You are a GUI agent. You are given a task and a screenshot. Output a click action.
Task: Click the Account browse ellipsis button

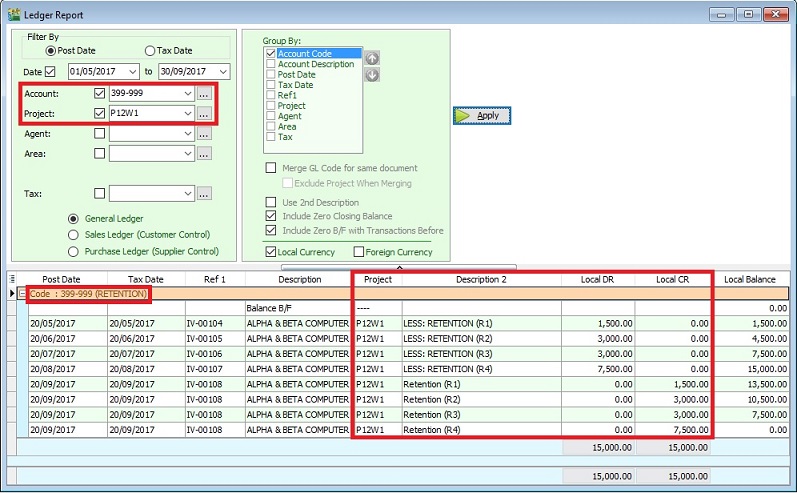coord(204,94)
